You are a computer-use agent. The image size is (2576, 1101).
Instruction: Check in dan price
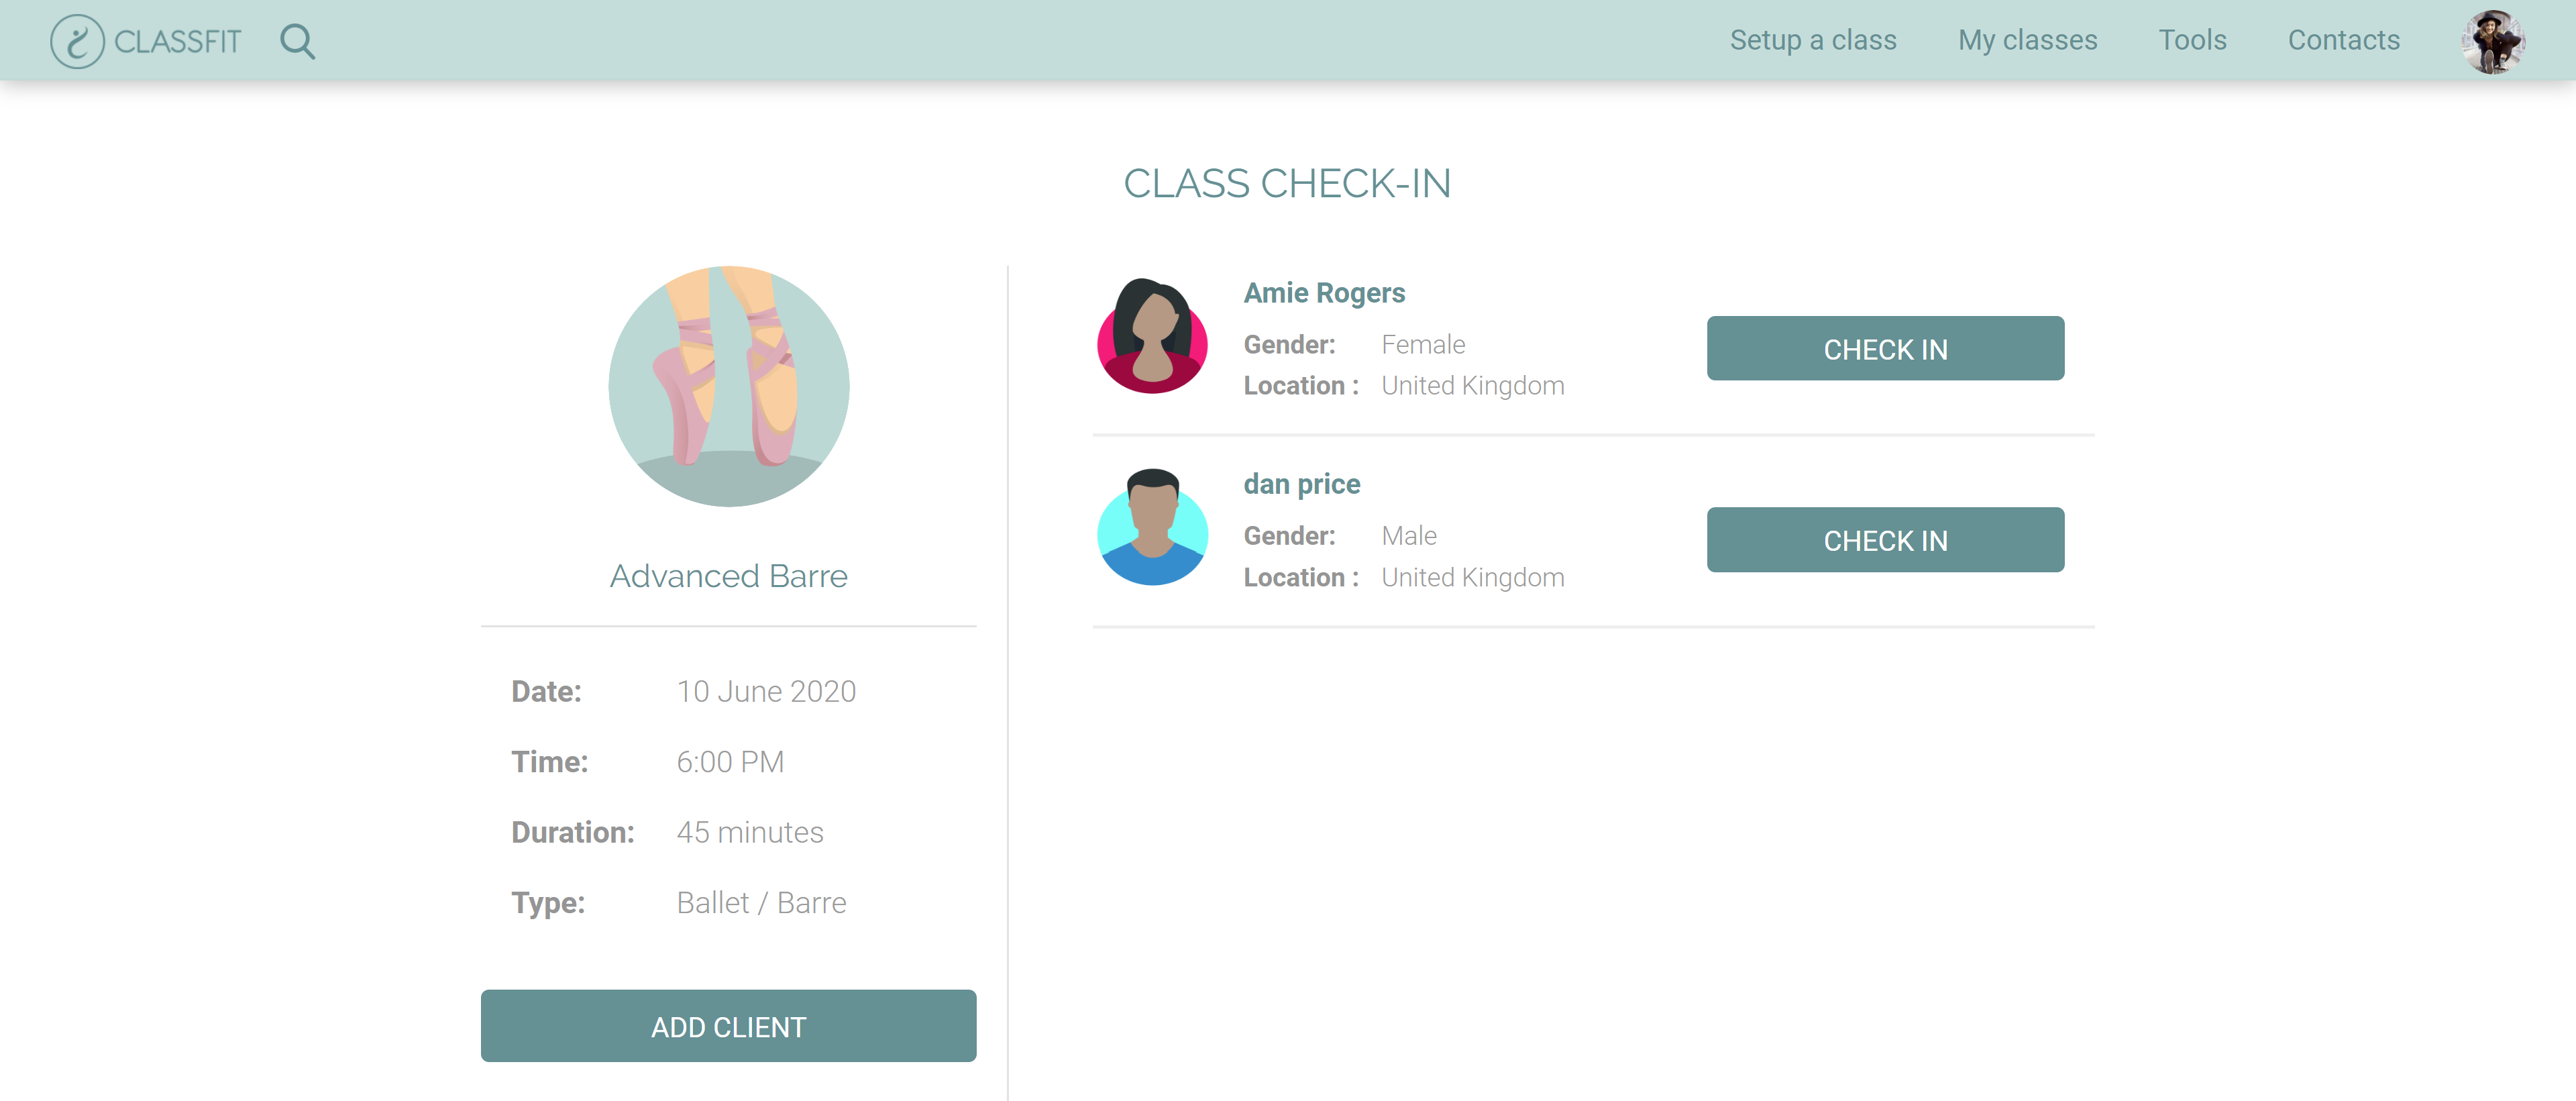[1885, 540]
